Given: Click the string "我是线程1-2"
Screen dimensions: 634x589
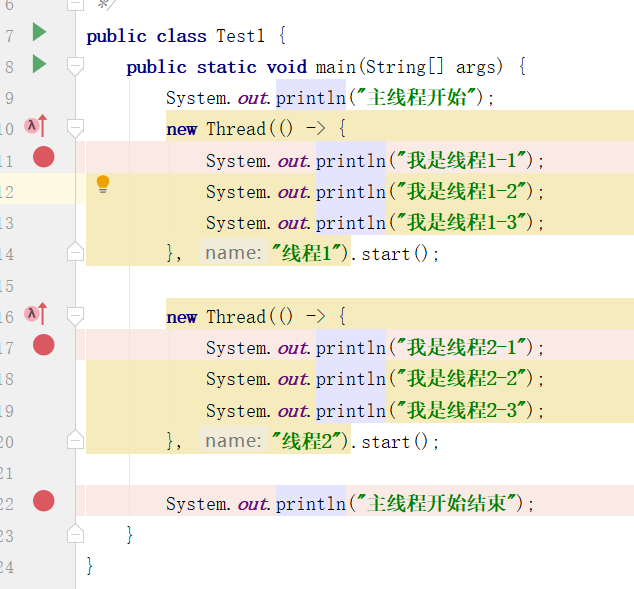Looking at the screenshot, I should click(x=463, y=191).
